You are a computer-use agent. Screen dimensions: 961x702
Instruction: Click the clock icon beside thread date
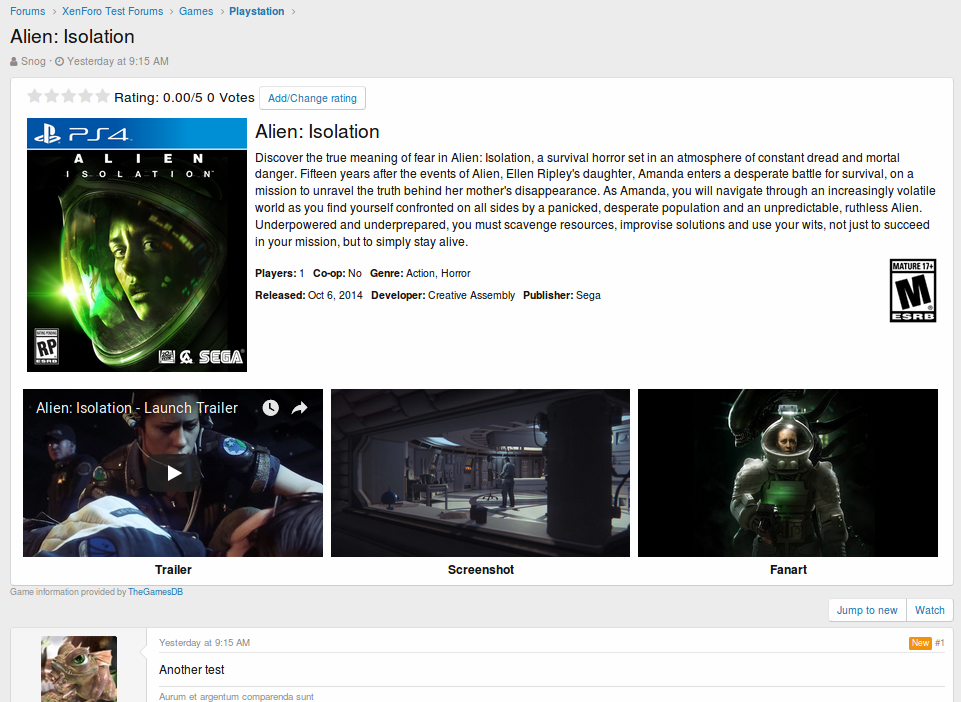click(59, 61)
